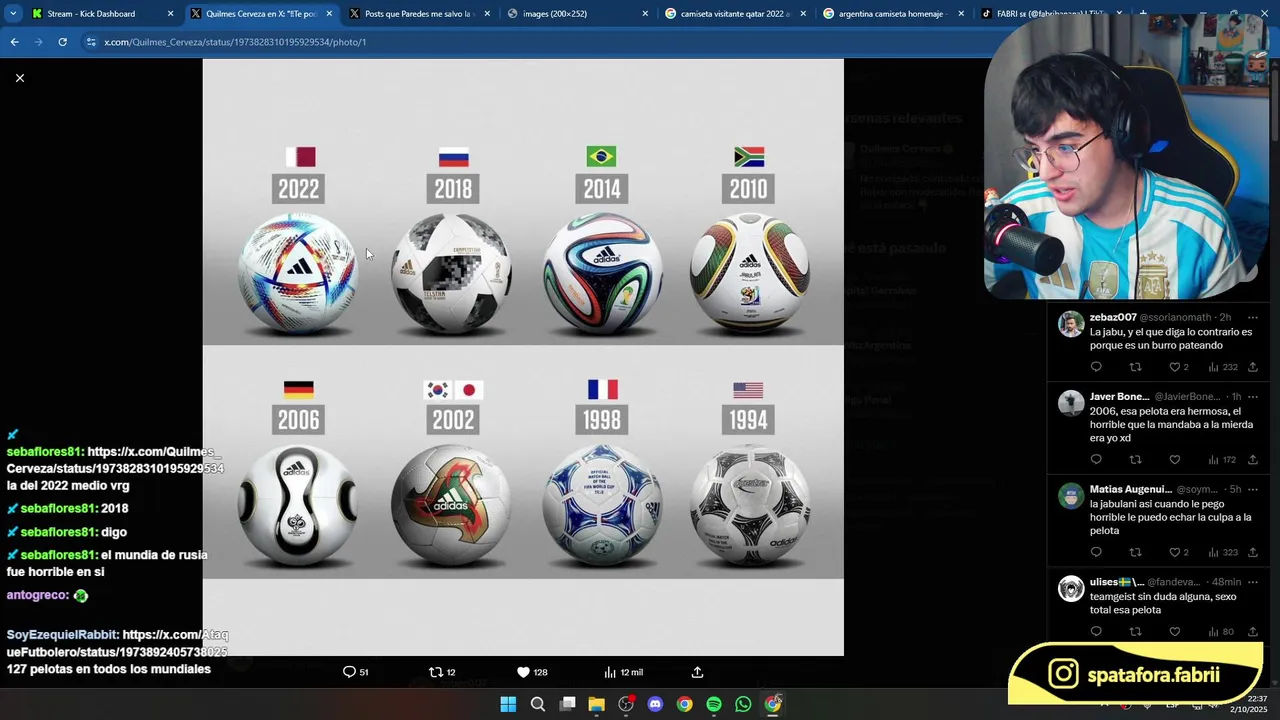Open the Matias Augenui... username link

click(x=1130, y=489)
